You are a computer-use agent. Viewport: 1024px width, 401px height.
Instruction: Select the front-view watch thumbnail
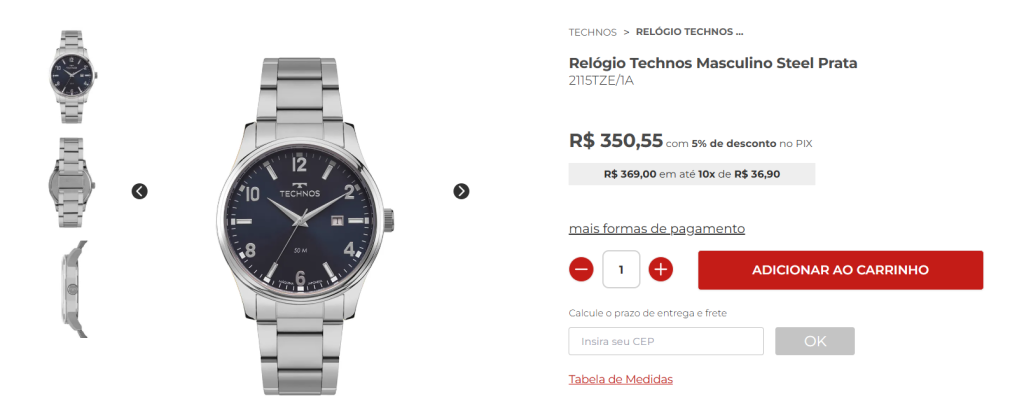(x=72, y=76)
